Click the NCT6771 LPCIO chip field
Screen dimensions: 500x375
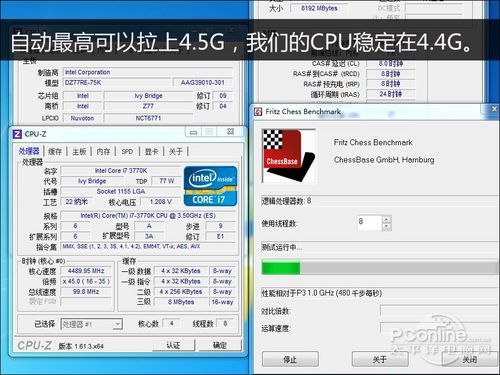(148, 118)
